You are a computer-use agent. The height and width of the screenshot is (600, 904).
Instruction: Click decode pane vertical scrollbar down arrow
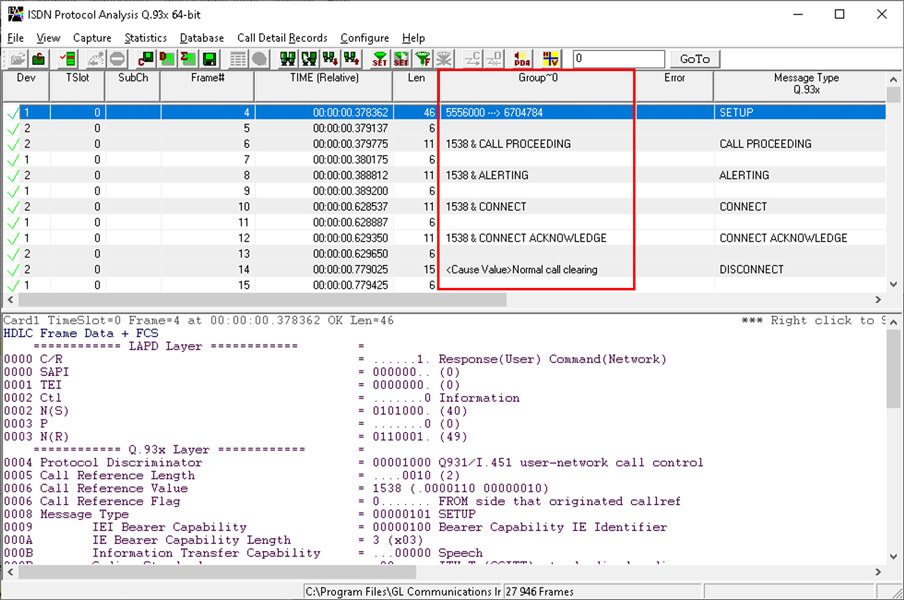pos(893,557)
